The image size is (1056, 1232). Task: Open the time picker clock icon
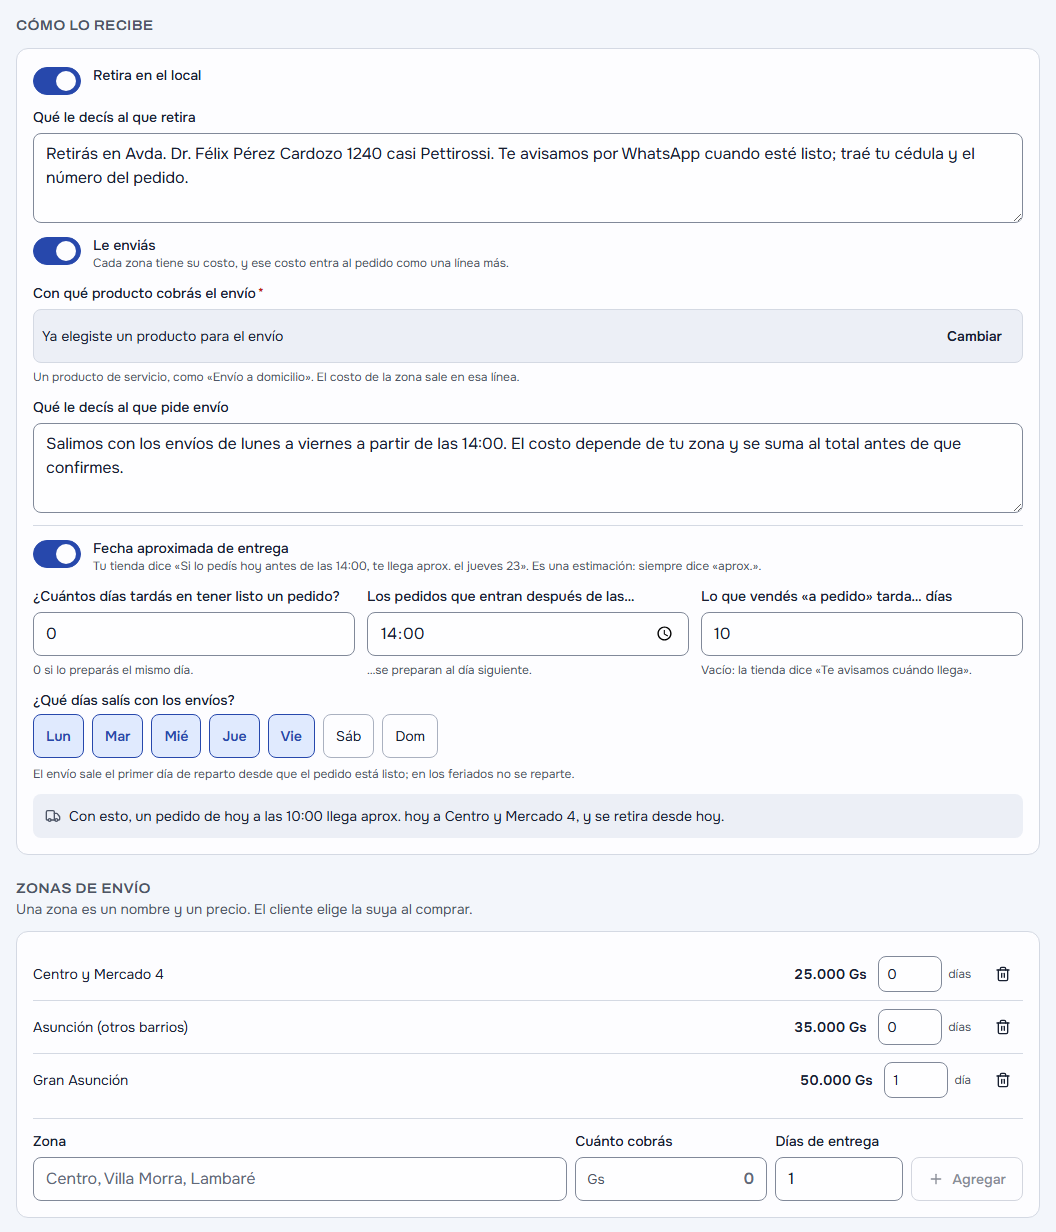click(x=664, y=634)
